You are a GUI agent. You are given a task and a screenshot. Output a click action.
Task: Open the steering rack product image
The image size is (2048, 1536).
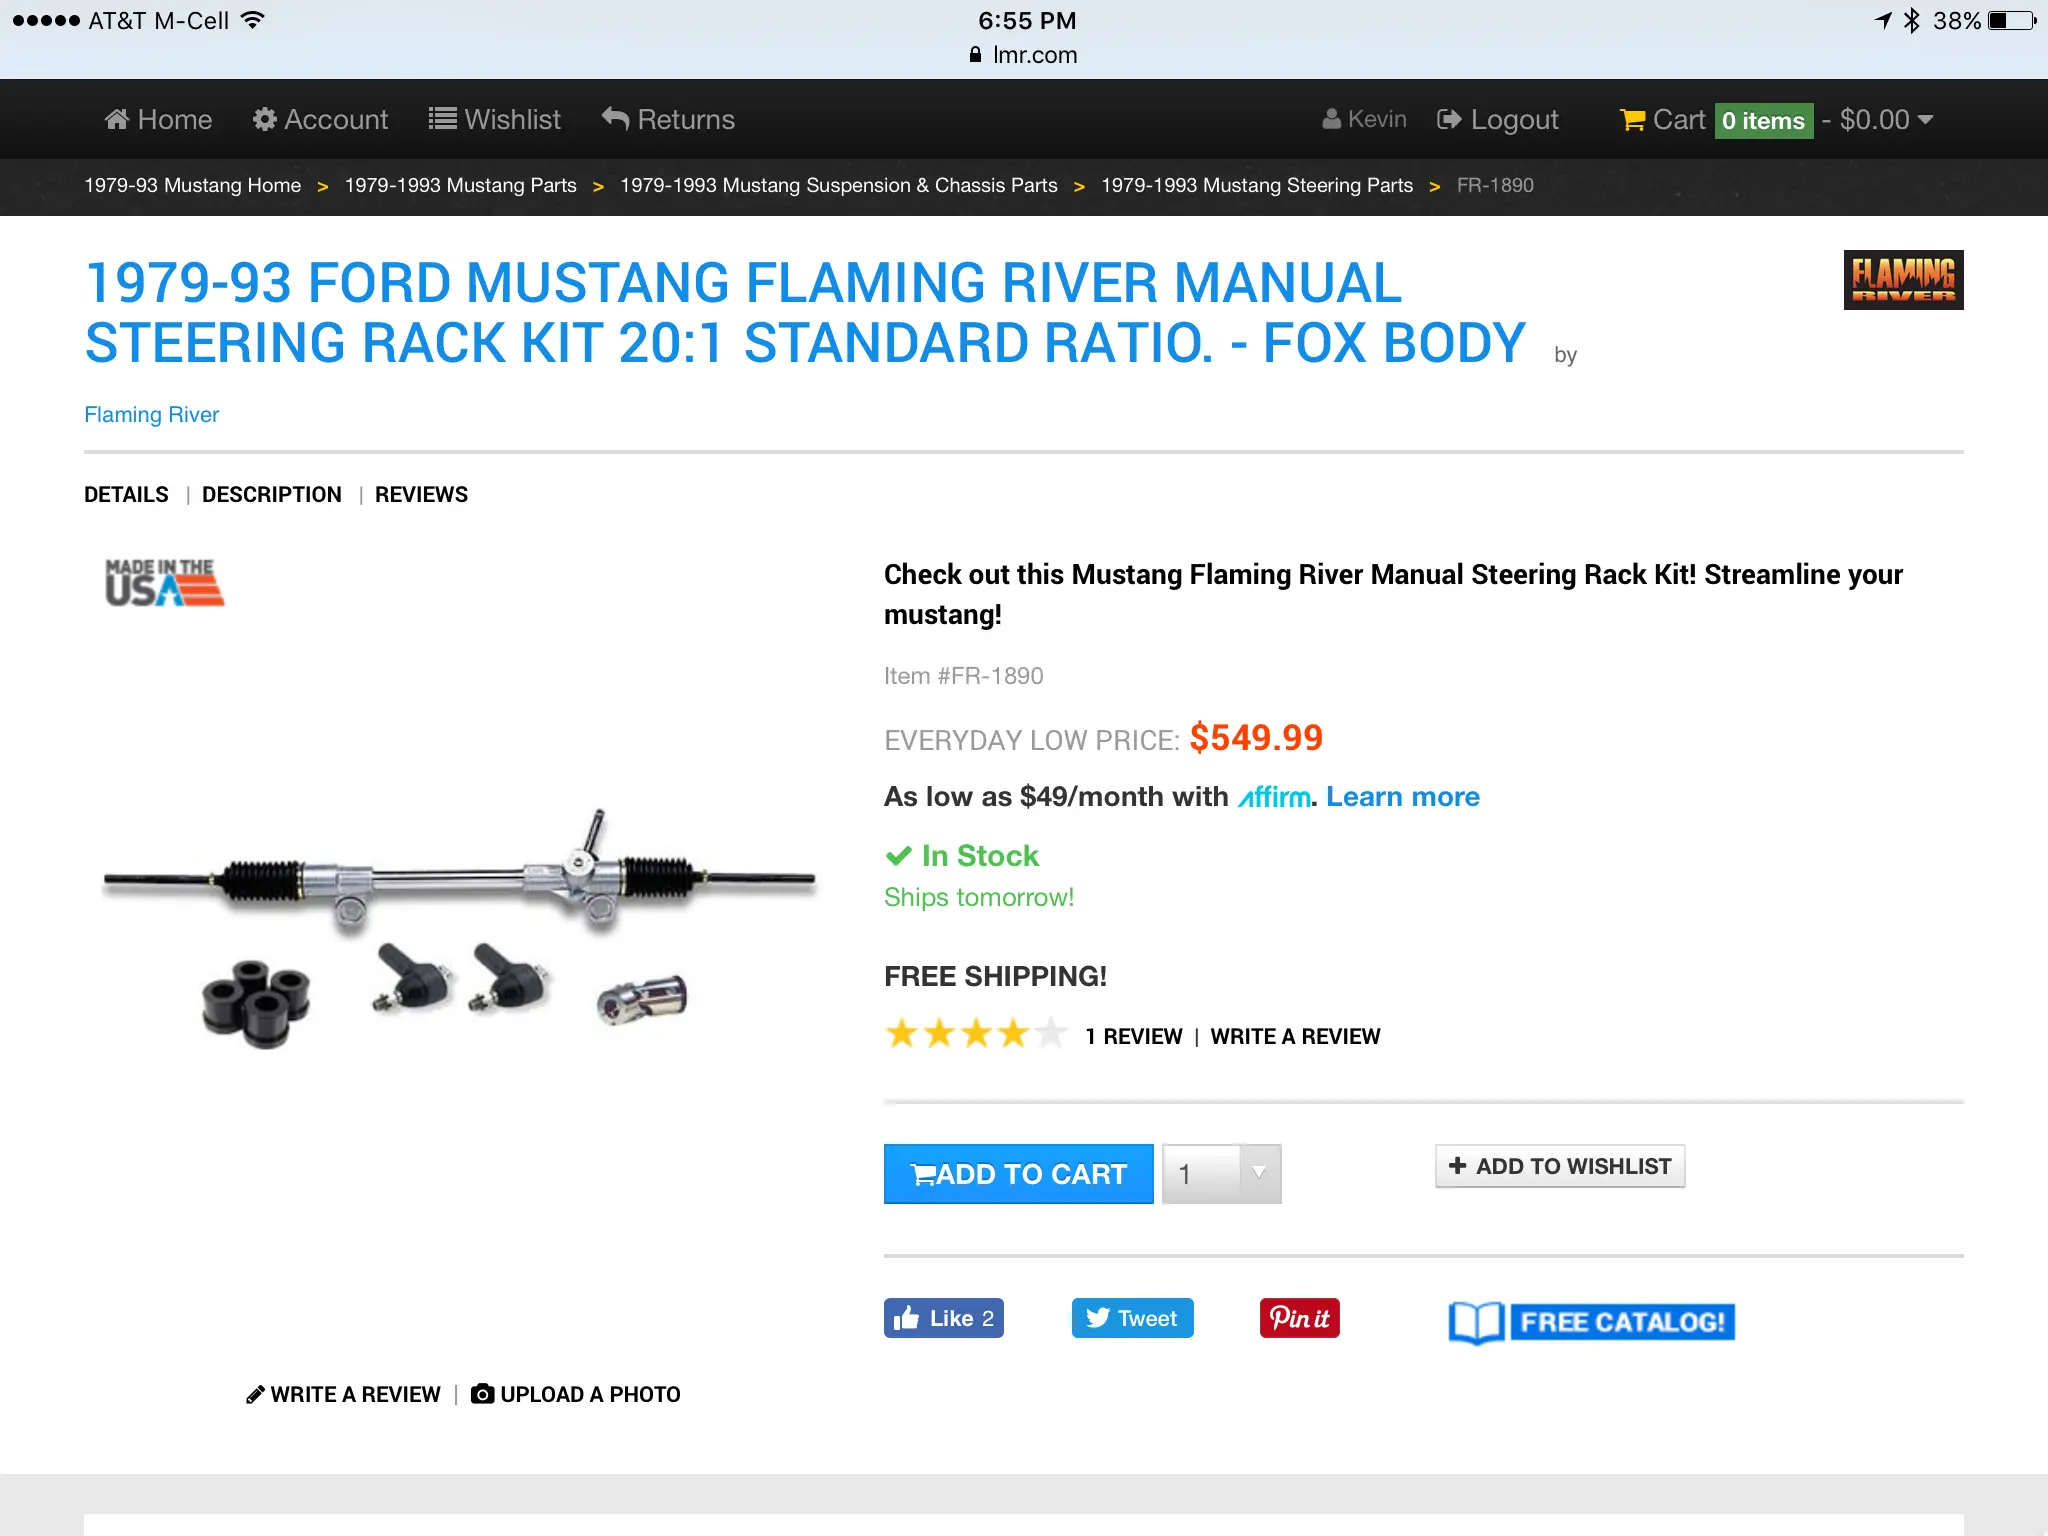tap(460, 925)
